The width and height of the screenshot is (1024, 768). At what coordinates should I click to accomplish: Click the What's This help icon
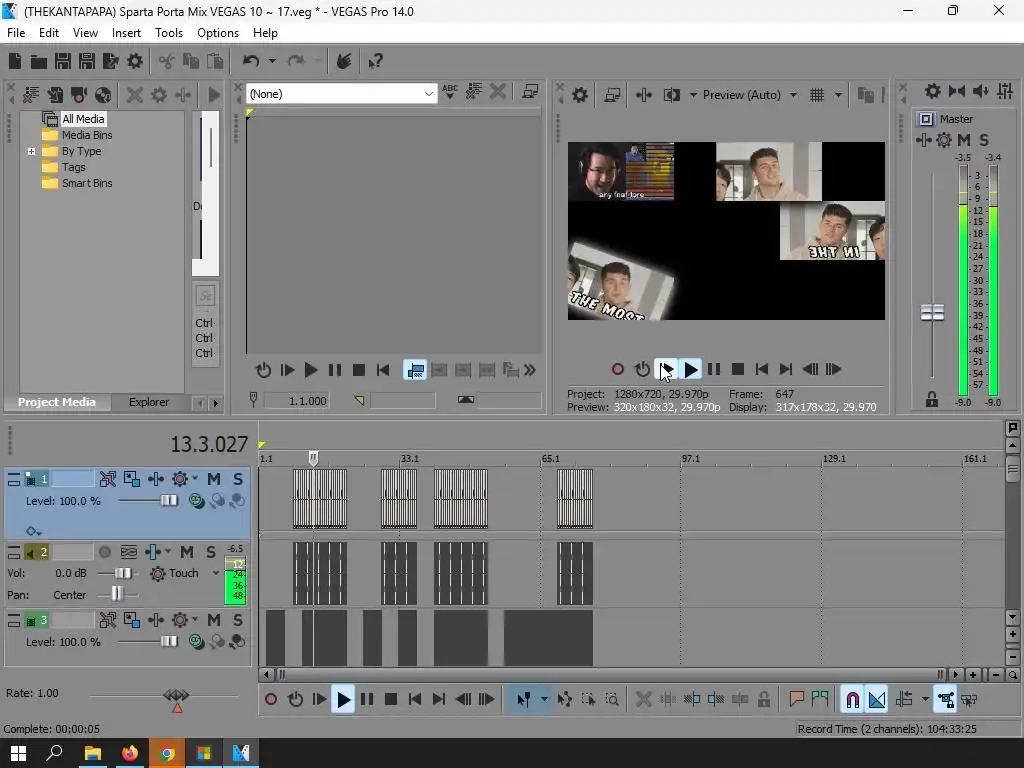pos(375,61)
